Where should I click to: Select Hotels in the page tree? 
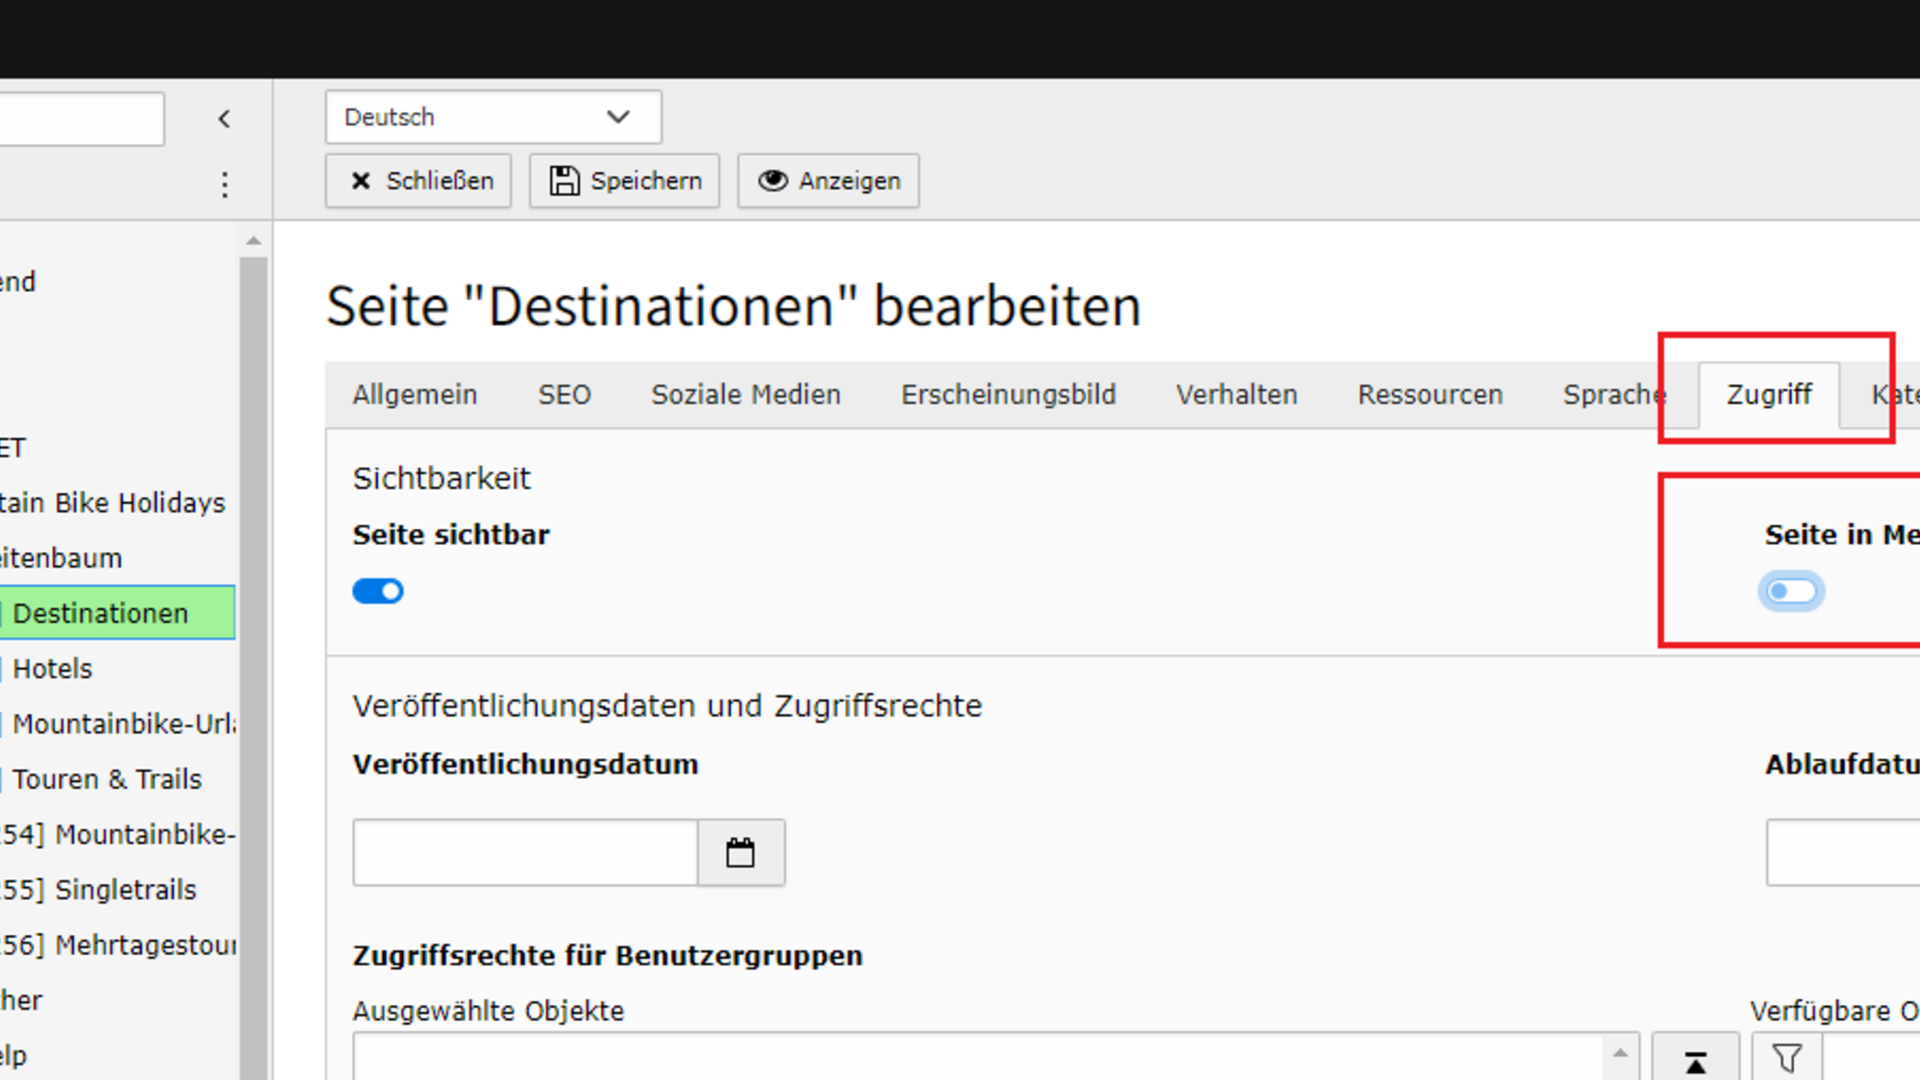tap(52, 669)
